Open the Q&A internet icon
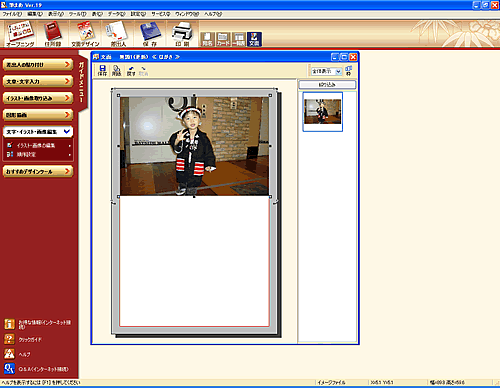Image resolution: width=500 pixels, height=388 pixels. [9, 368]
